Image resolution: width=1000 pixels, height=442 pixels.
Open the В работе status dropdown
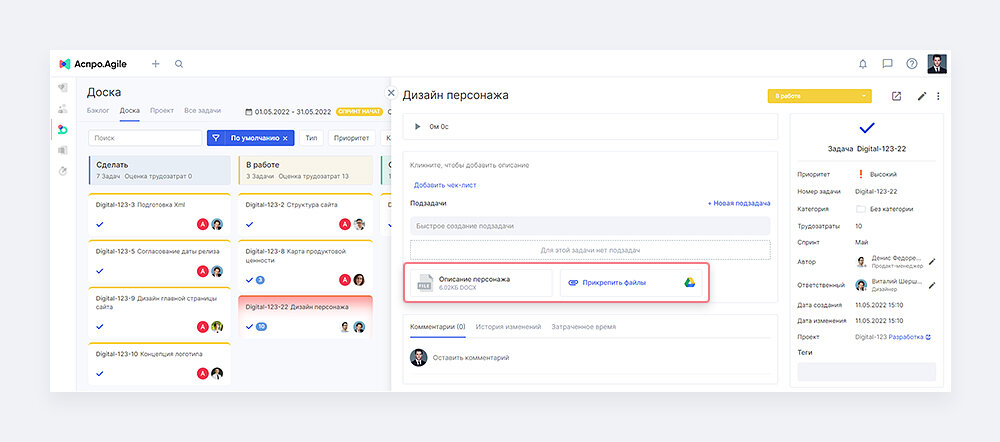coord(820,96)
